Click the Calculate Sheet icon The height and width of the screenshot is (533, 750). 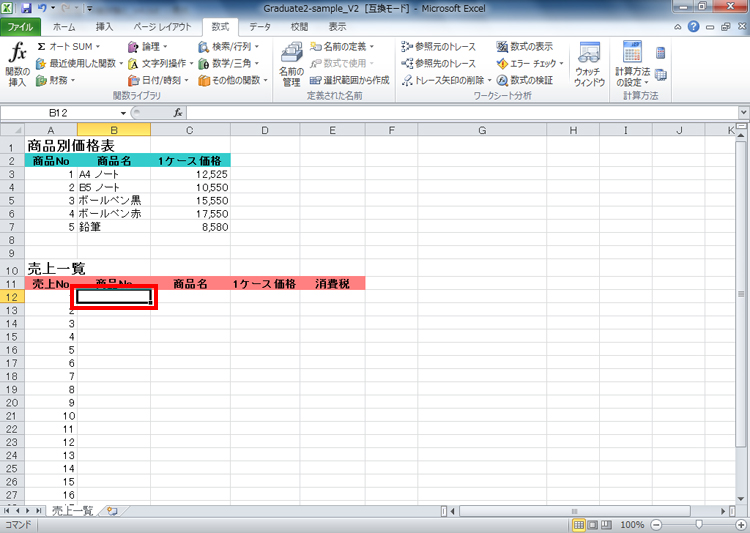[x=661, y=75]
